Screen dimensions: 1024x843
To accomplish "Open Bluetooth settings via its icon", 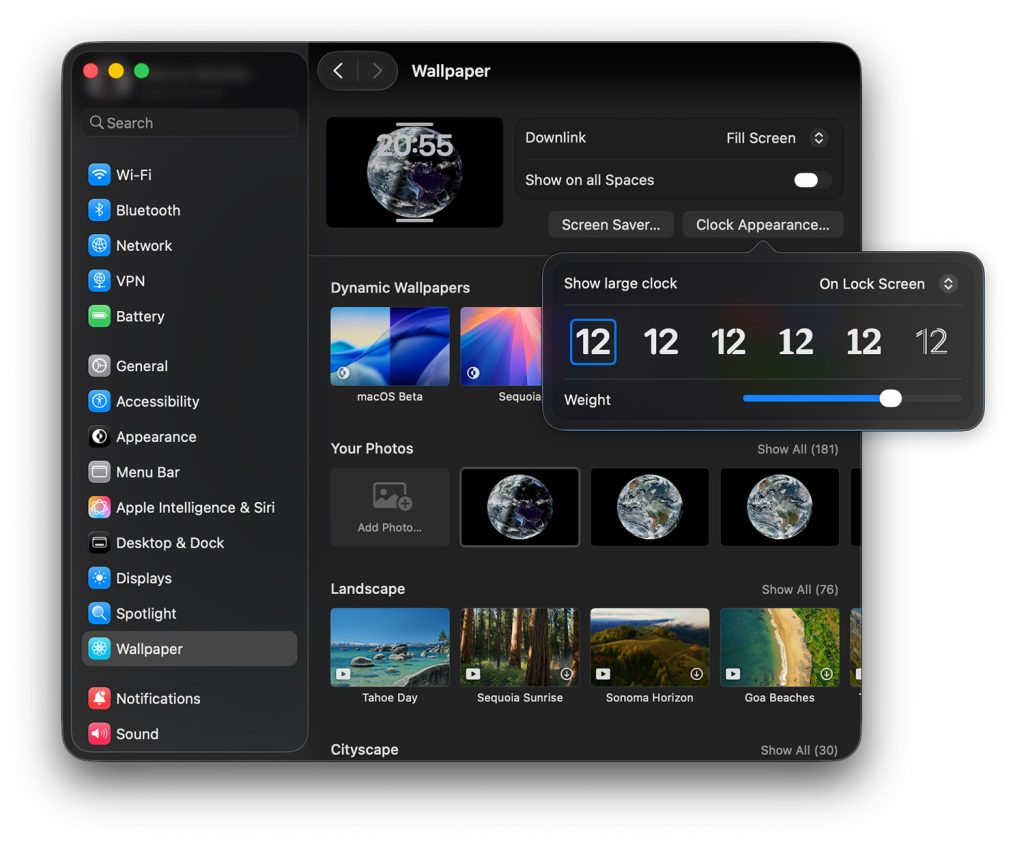I will [x=99, y=210].
